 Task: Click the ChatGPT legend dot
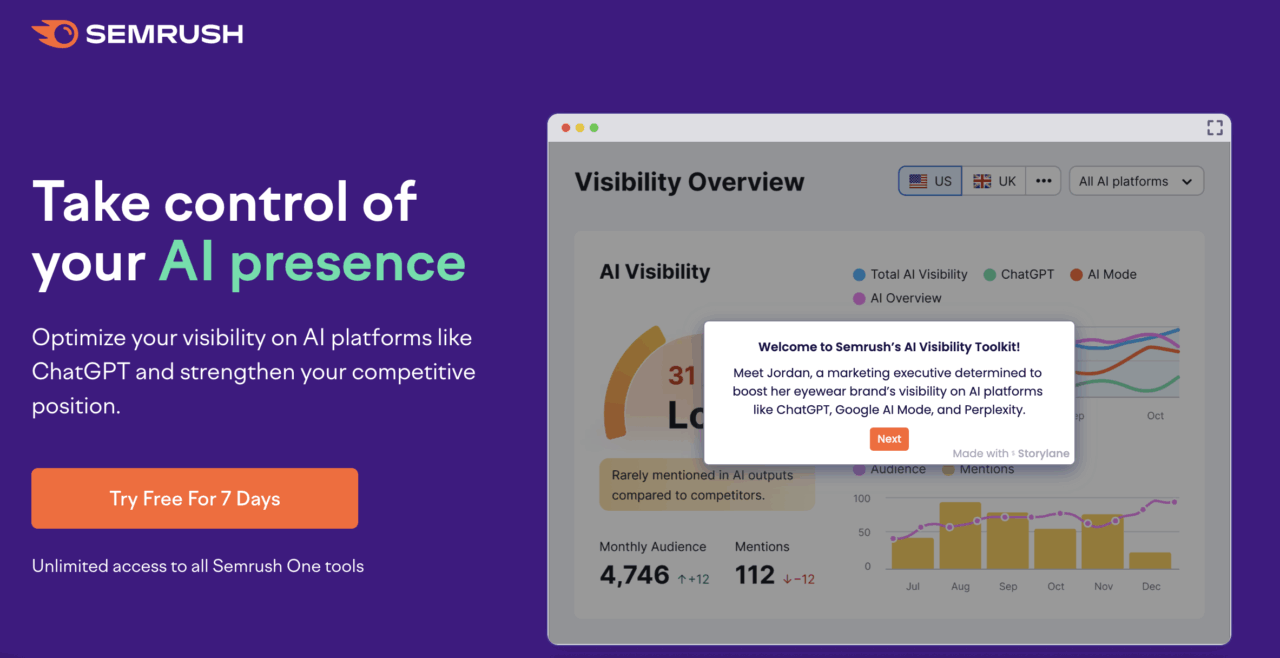click(991, 274)
